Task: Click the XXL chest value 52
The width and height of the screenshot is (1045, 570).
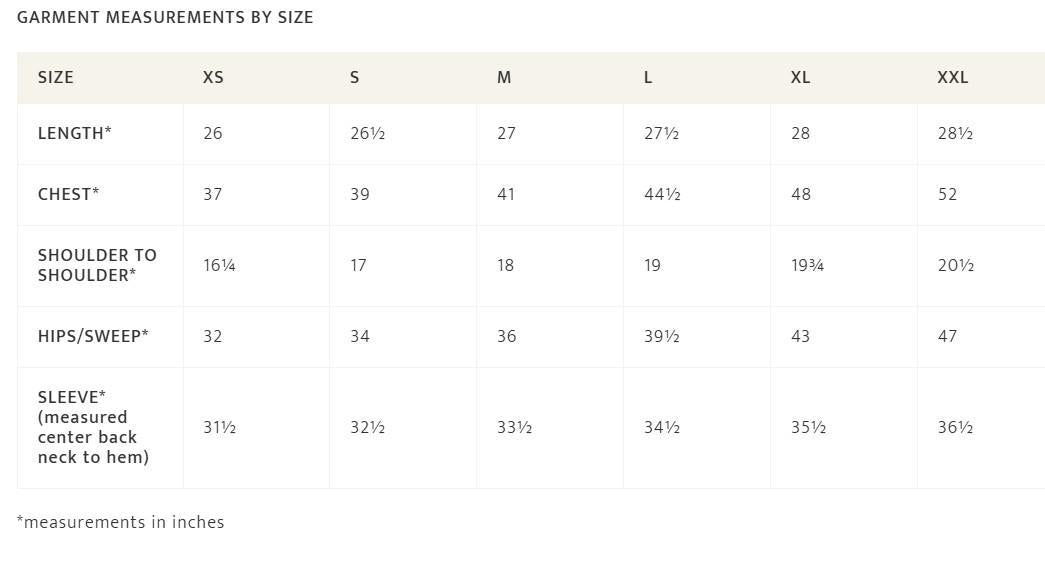Action: coord(947,194)
